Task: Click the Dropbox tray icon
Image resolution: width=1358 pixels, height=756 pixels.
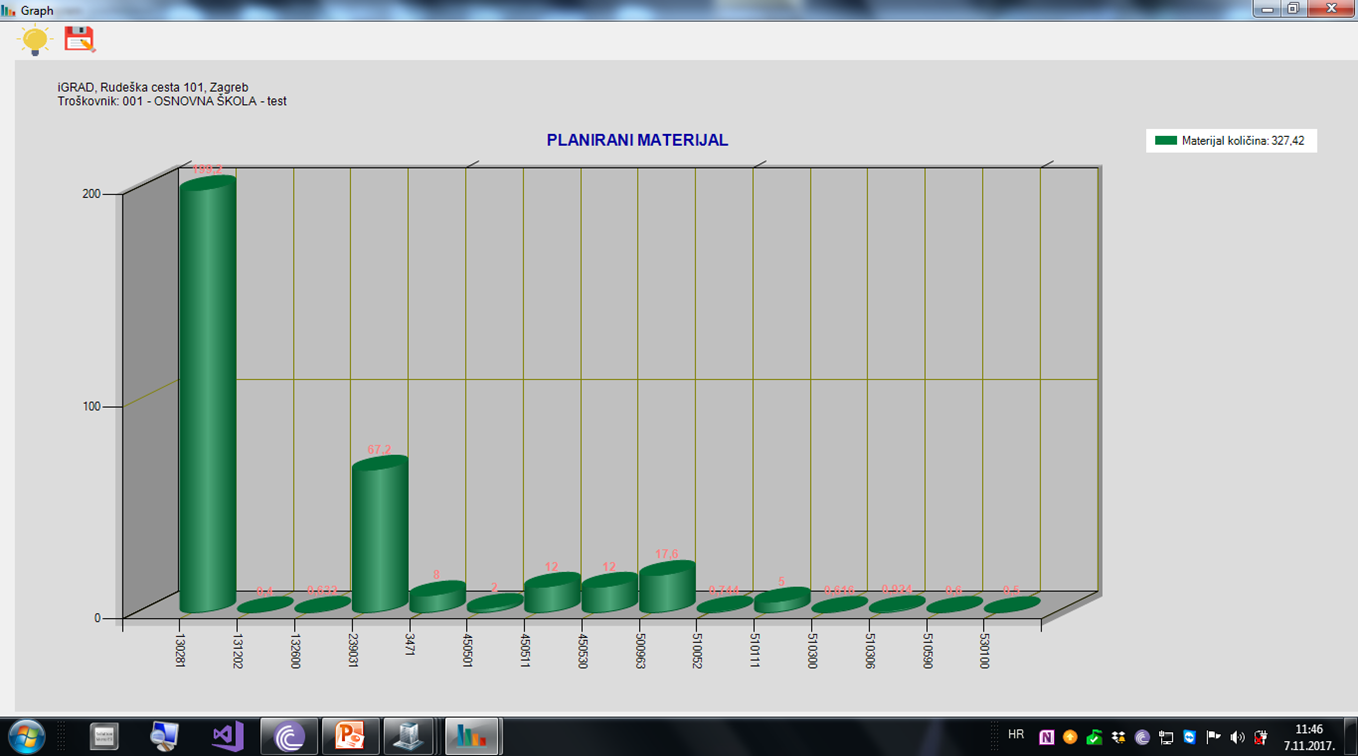Action: tap(1118, 737)
